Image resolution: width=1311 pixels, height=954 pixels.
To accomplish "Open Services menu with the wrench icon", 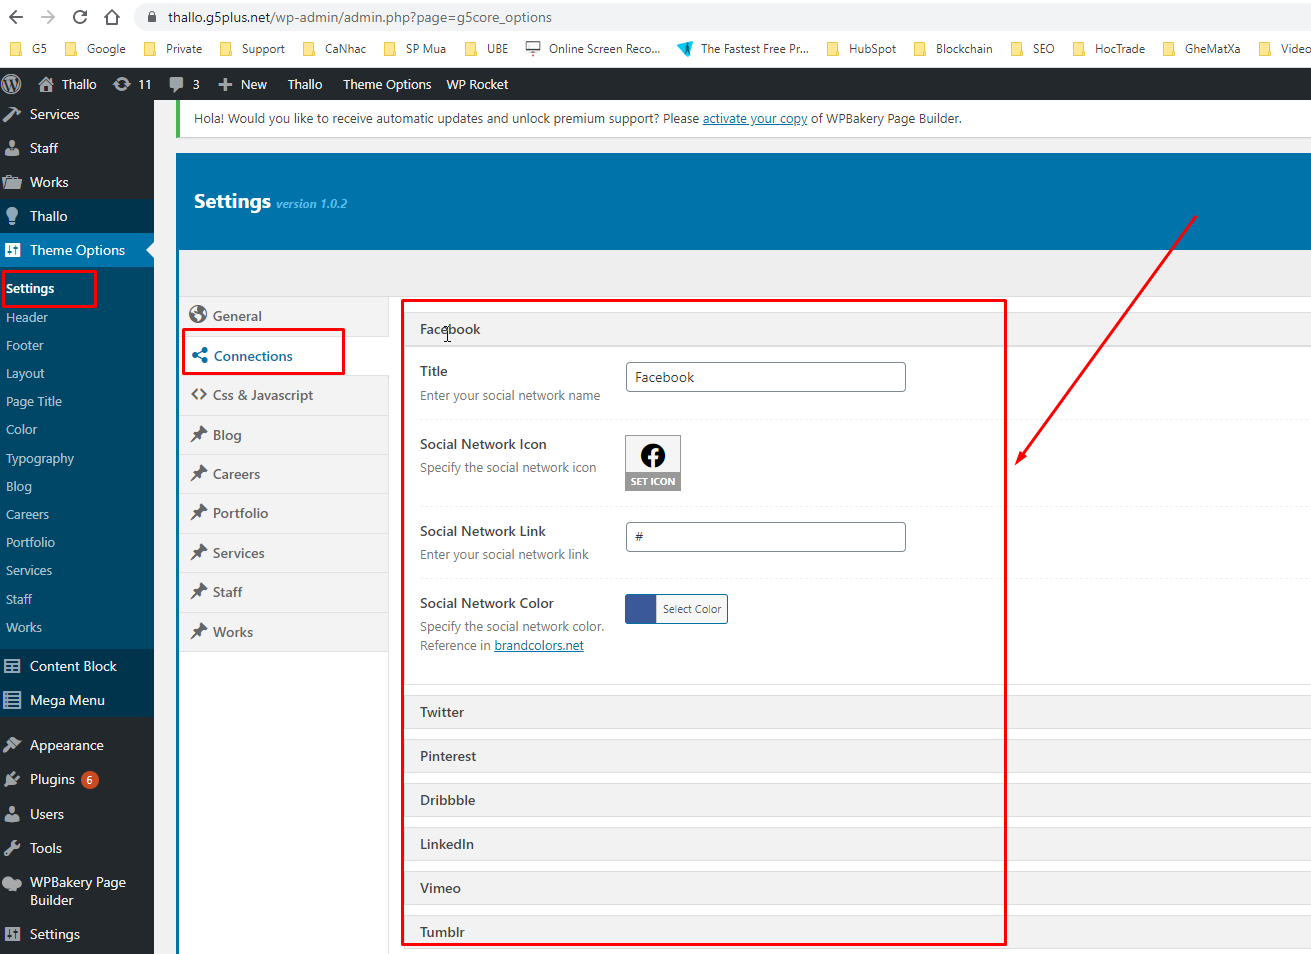I will click(x=77, y=114).
